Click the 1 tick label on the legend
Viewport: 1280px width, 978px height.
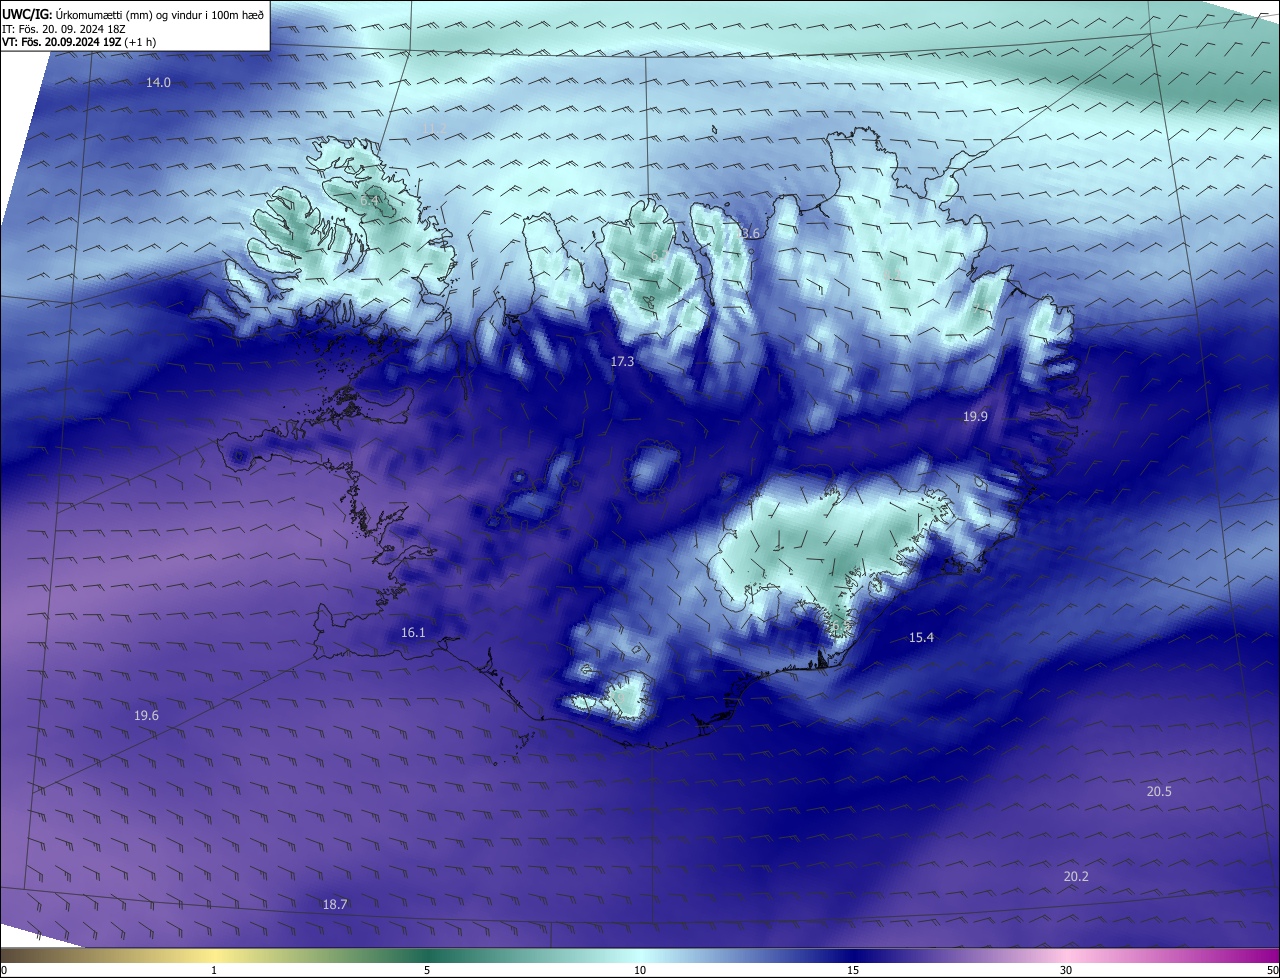(x=215, y=970)
